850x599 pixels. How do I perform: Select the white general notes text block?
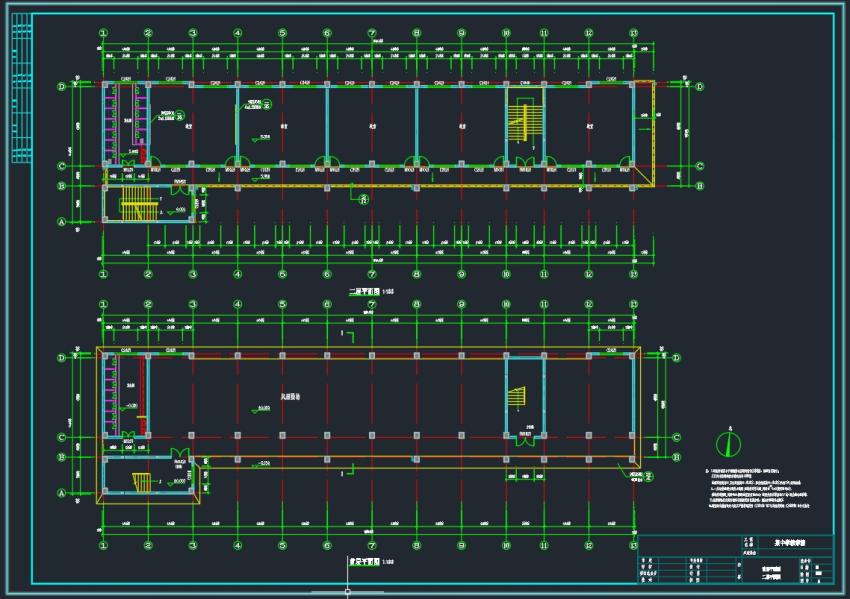click(x=758, y=489)
